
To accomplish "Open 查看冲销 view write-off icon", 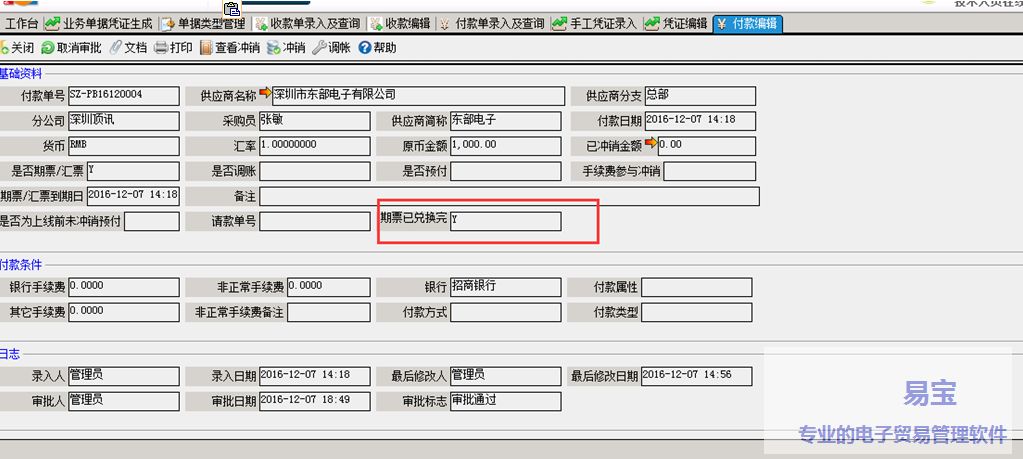I will (x=207, y=47).
